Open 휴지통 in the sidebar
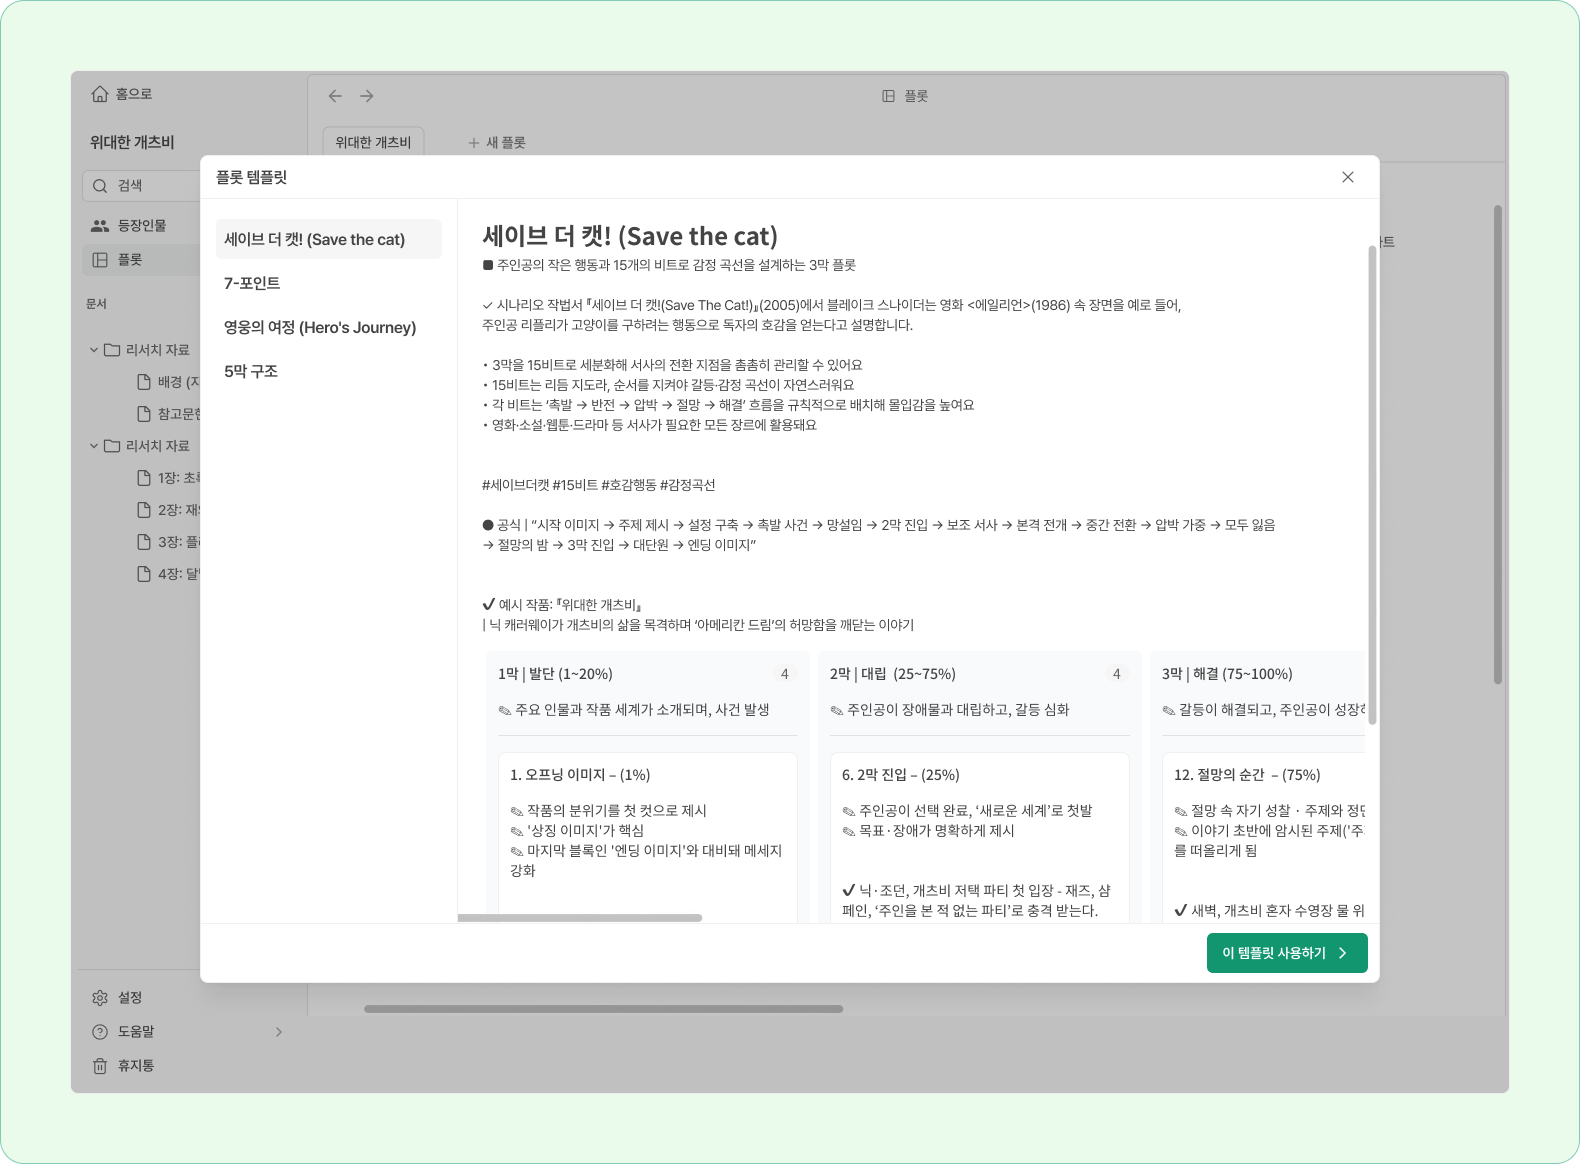This screenshot has width=1580, height=1164. tap(136, 1066)
